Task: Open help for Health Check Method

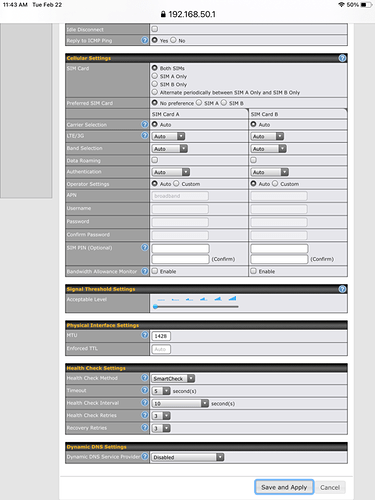Action: click(144, 378)
